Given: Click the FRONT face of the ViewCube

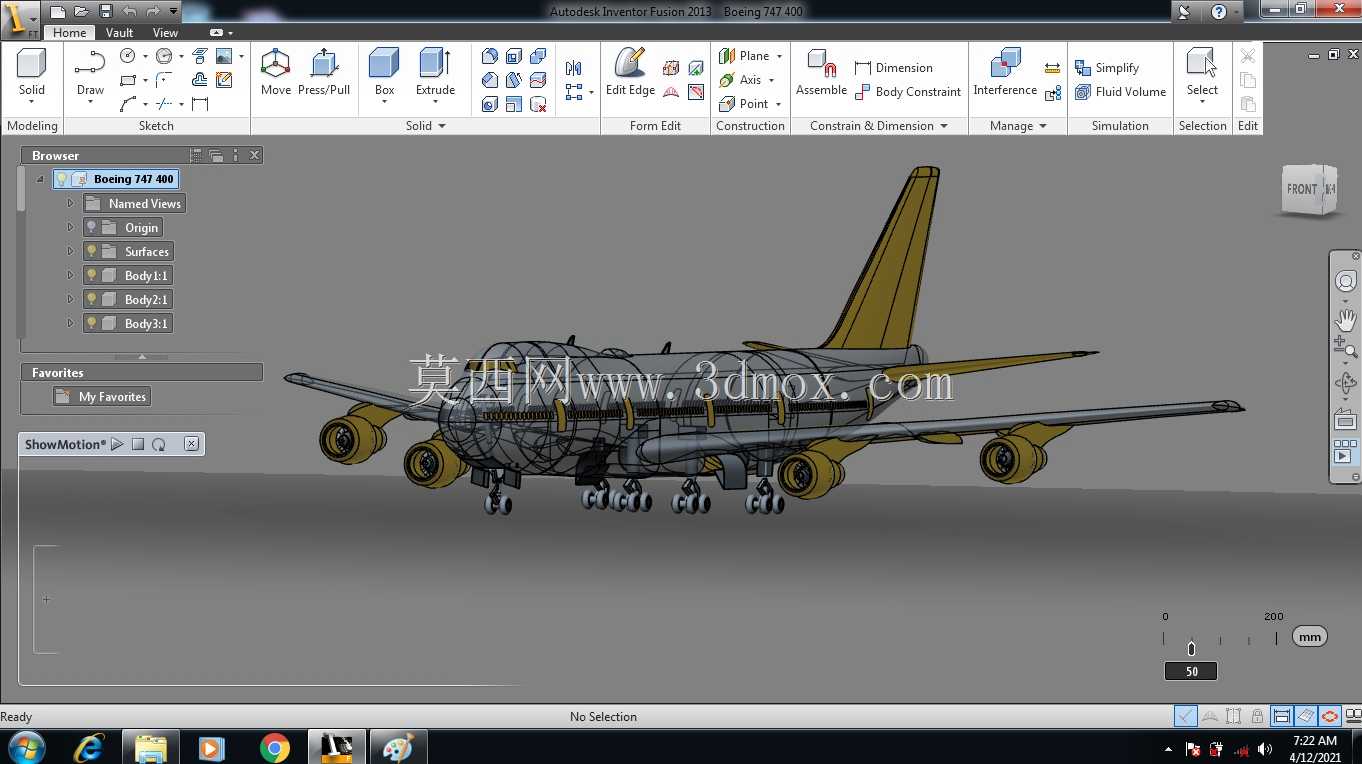Looking at the screenshot, I should pyautogui.click(x=1302, y=189).
